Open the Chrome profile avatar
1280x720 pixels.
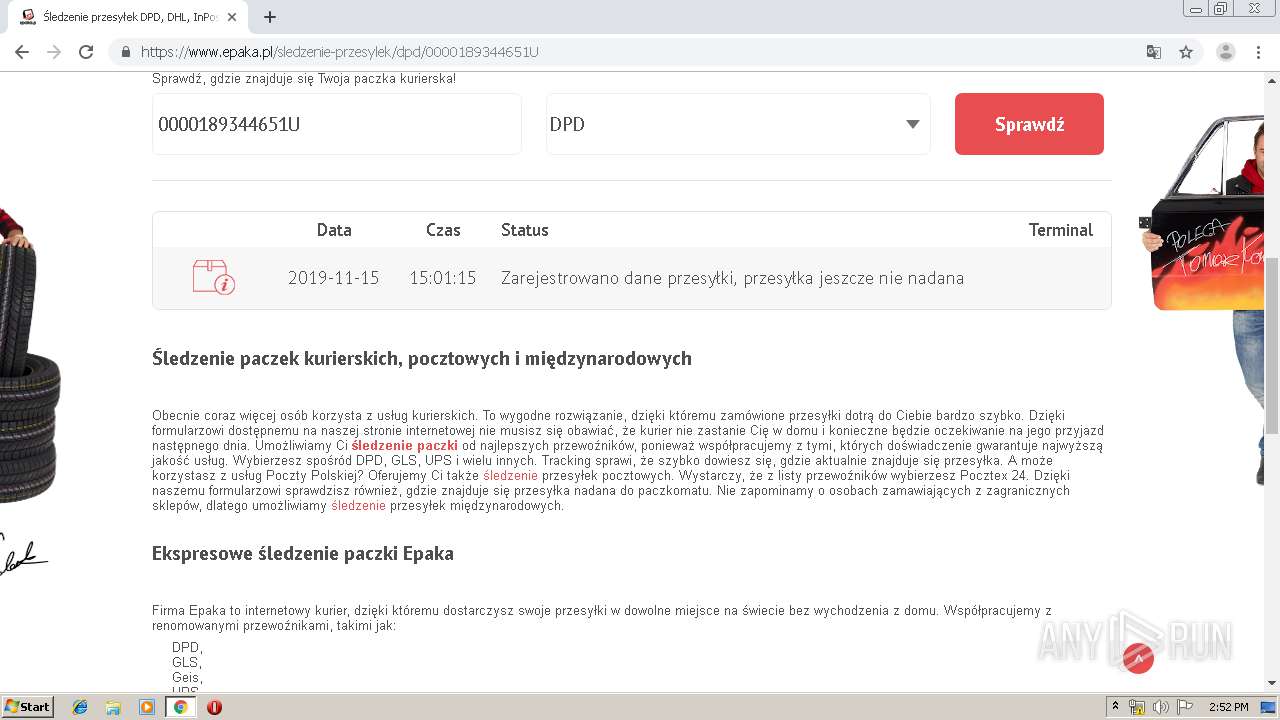point(1225,52)
